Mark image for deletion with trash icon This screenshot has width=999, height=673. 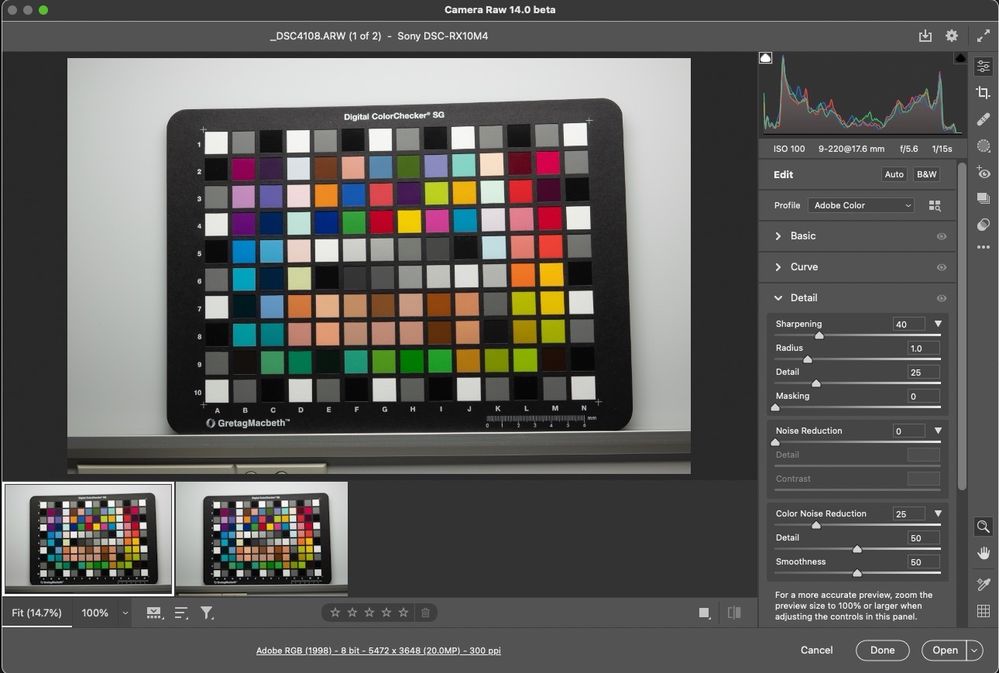click(425, 612)
